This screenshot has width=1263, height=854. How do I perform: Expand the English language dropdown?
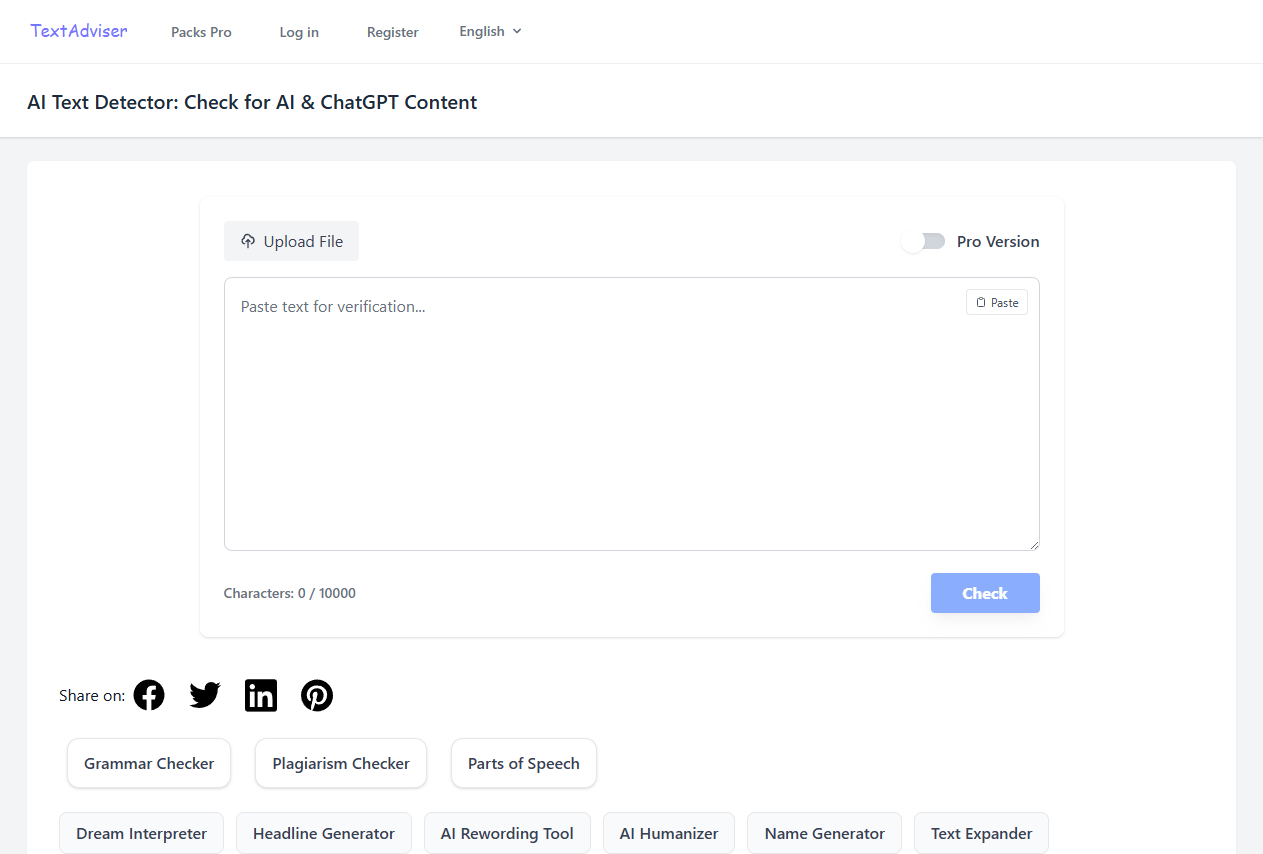coord(490,31)
